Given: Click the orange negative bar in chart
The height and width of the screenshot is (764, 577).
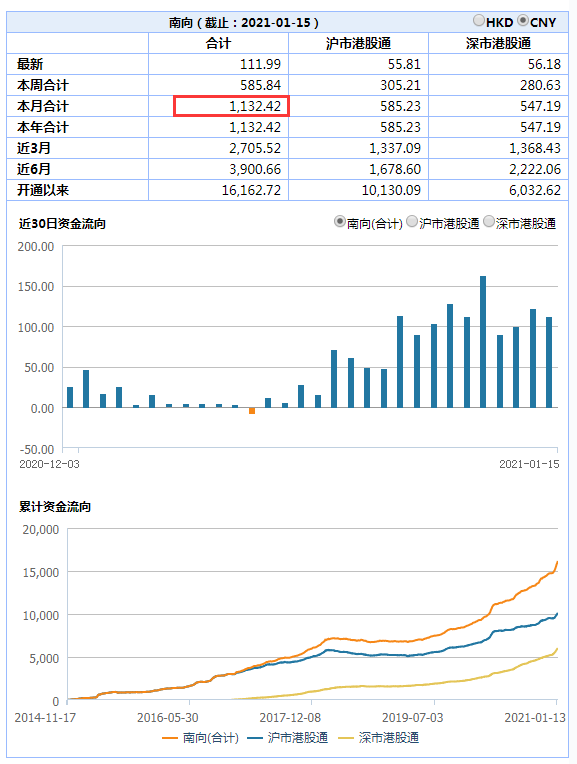Looking at the screenshot, I should tap(252, 411).
